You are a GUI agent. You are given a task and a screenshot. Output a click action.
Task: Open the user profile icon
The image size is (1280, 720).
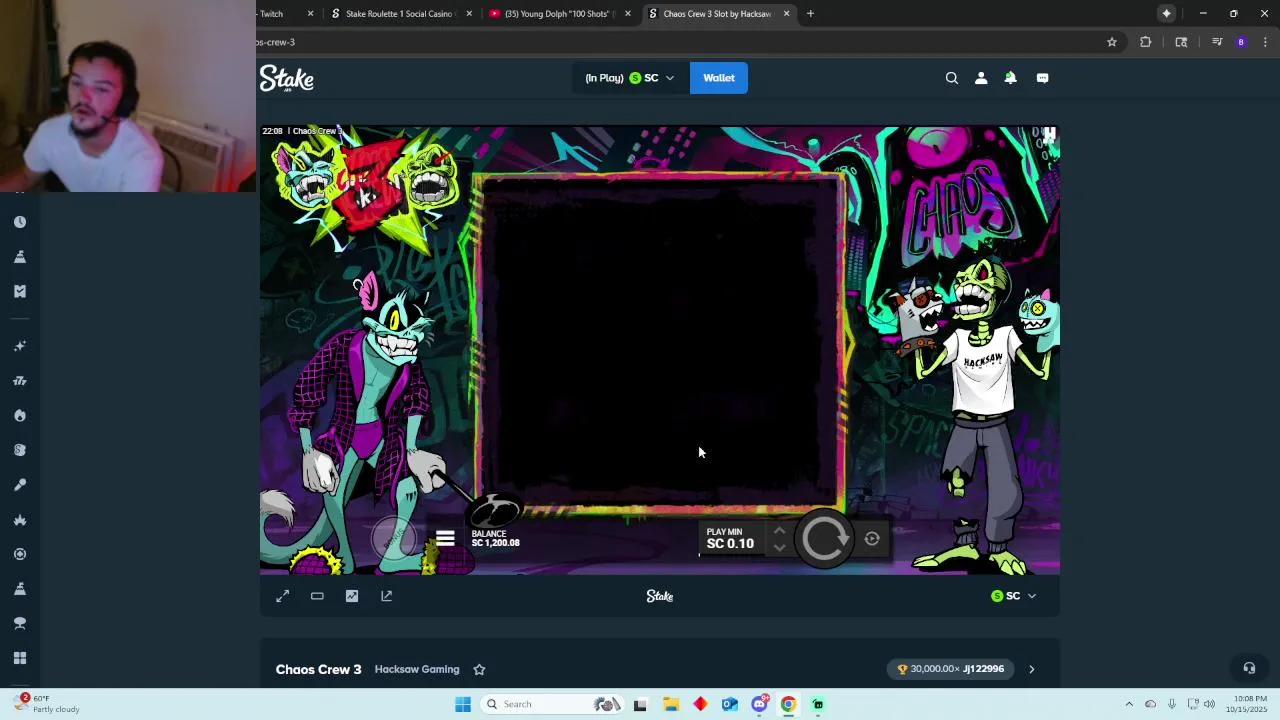981,78
